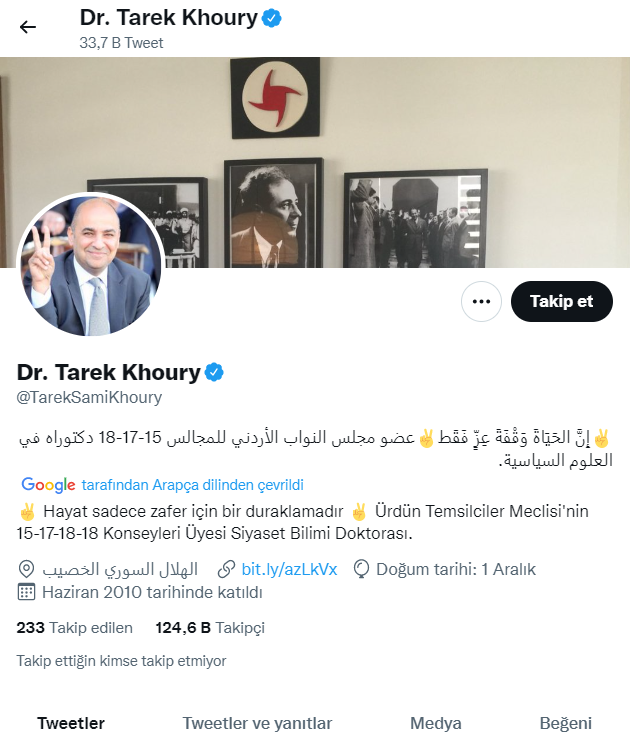Click the calendar joined-date icon
Viewport: 630px width, 742px height.
26,592
